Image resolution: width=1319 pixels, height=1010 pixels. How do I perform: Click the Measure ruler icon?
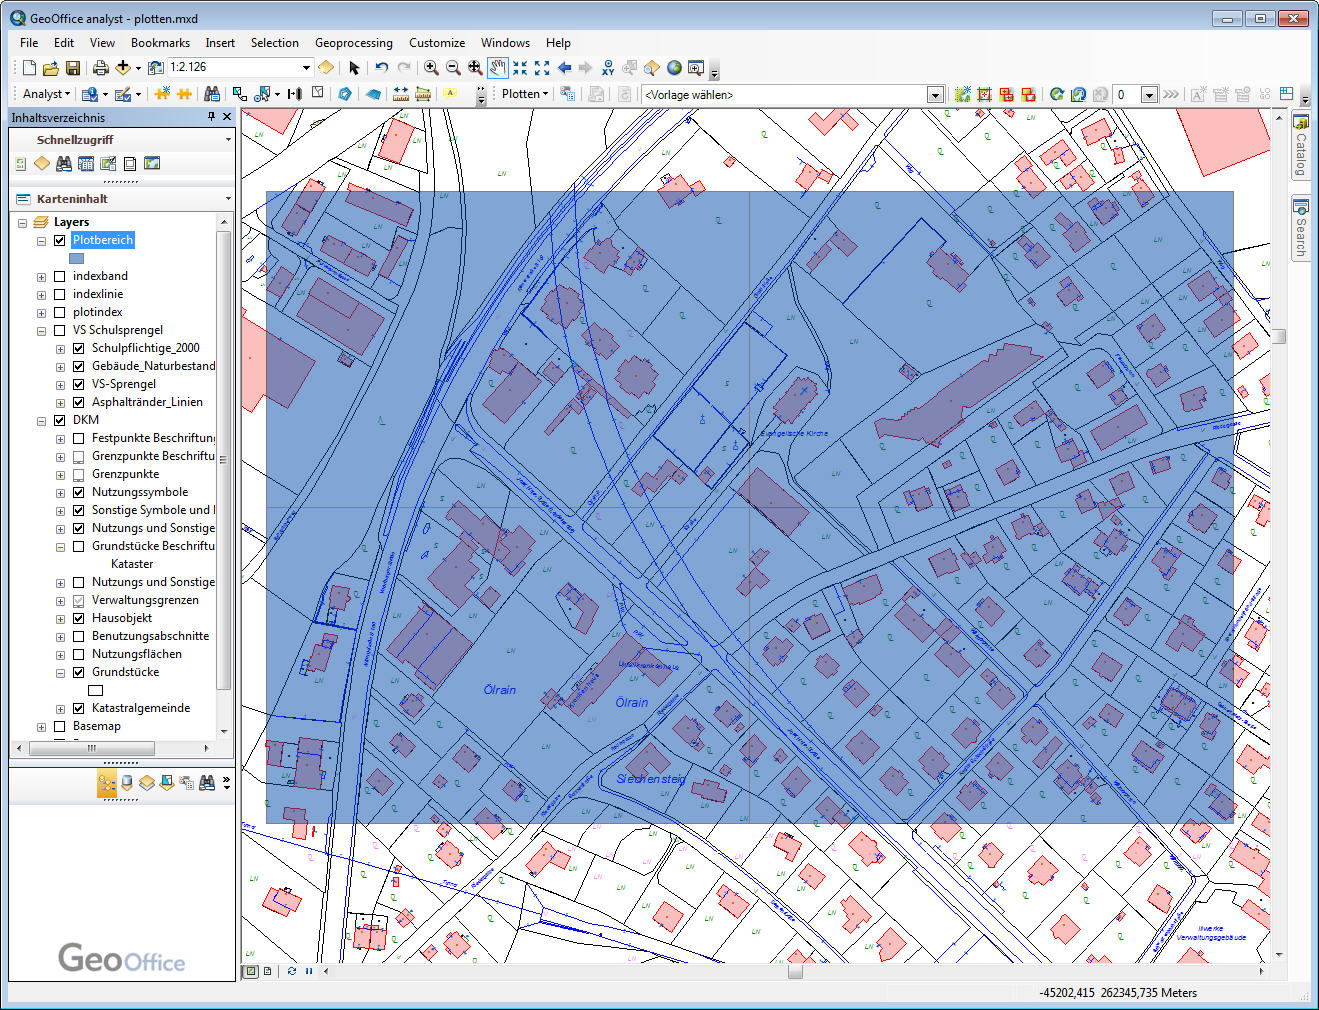pos(400,94)
